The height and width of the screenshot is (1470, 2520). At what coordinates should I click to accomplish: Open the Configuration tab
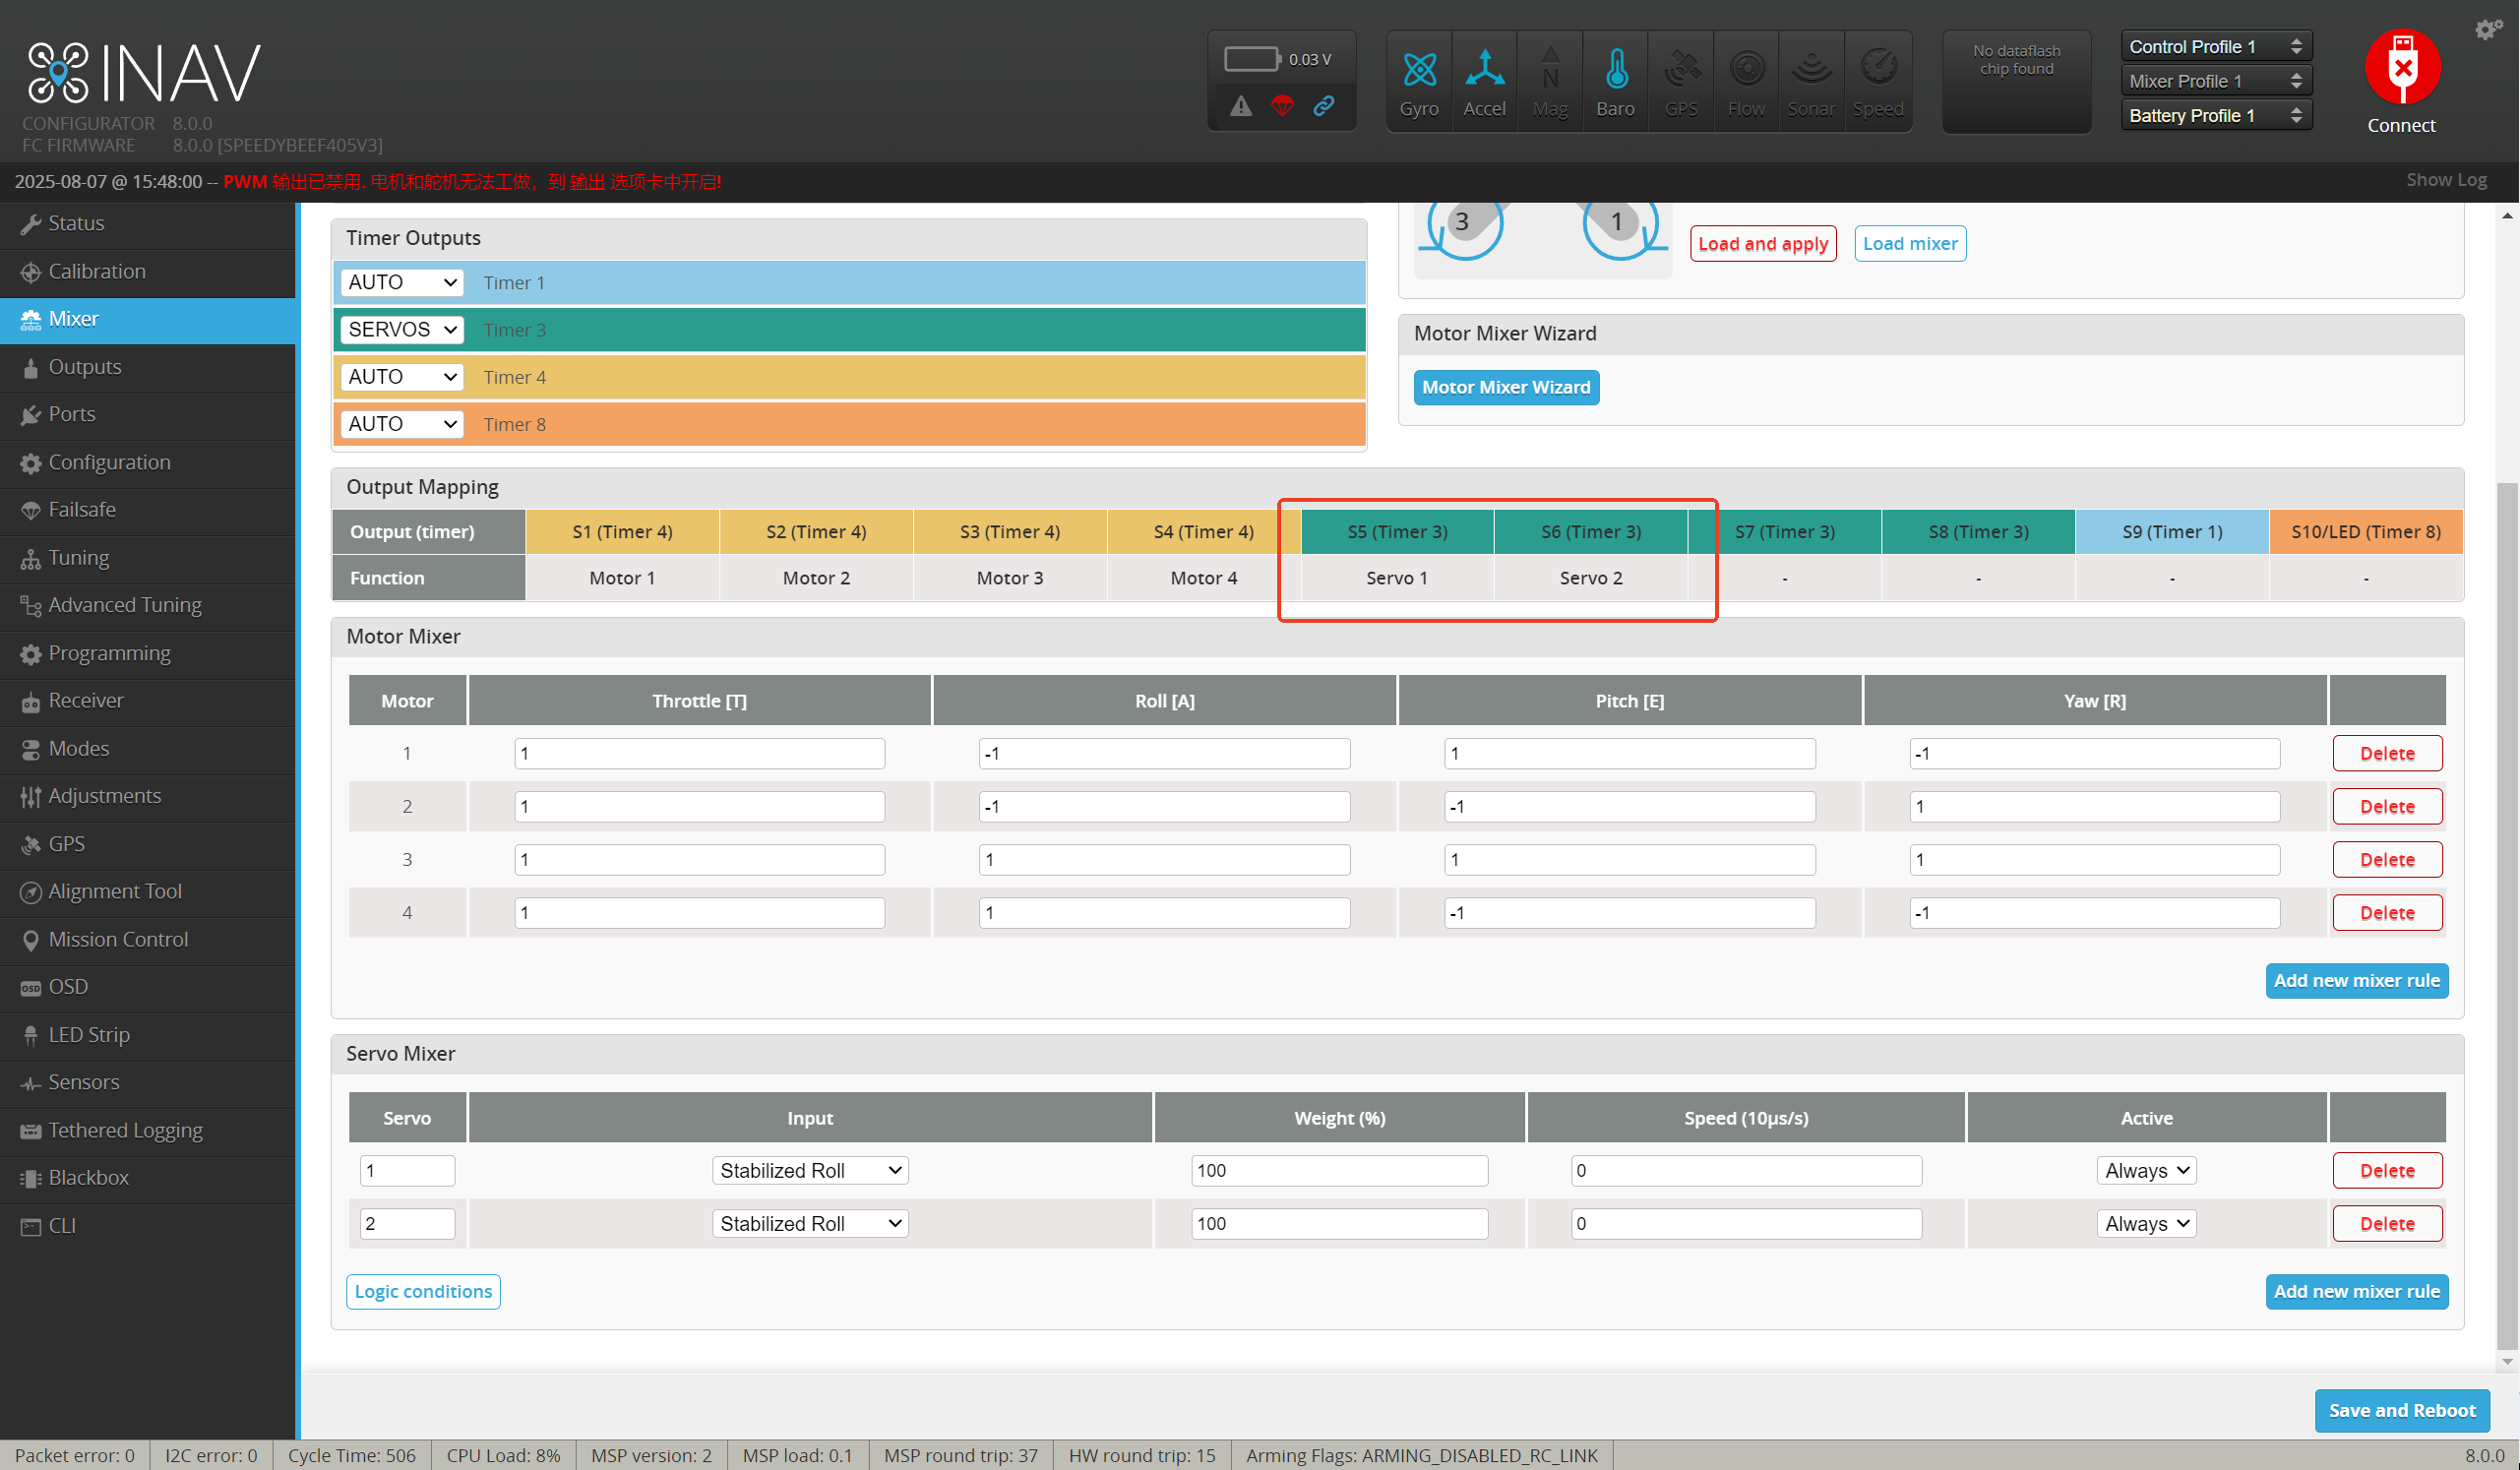point(148,462)
